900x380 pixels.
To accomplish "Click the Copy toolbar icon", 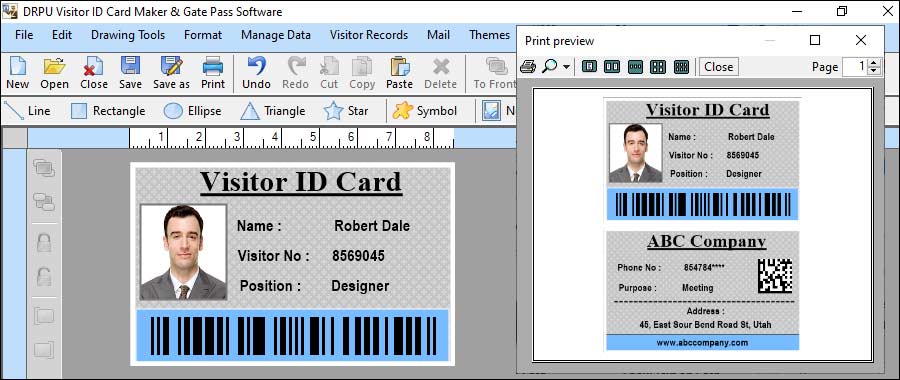I will point(362,67).
